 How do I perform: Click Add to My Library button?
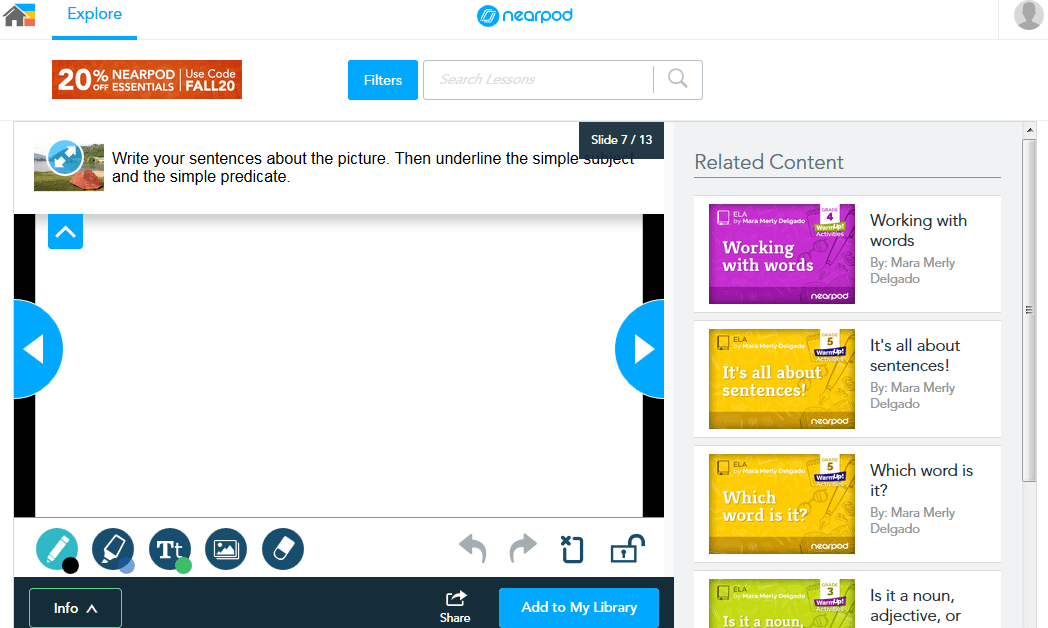(579, 607)
